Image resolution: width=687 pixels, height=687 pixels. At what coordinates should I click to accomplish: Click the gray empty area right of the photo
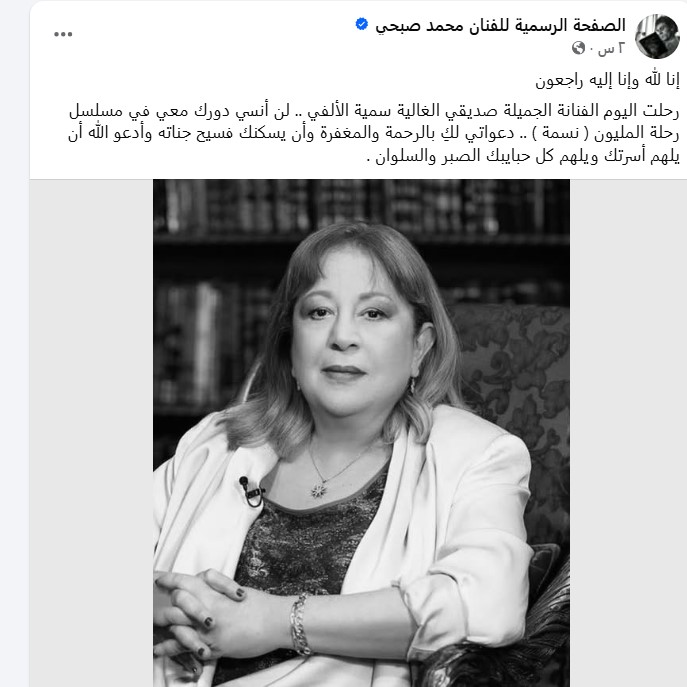pyautogui.click(x=628, y=433)
